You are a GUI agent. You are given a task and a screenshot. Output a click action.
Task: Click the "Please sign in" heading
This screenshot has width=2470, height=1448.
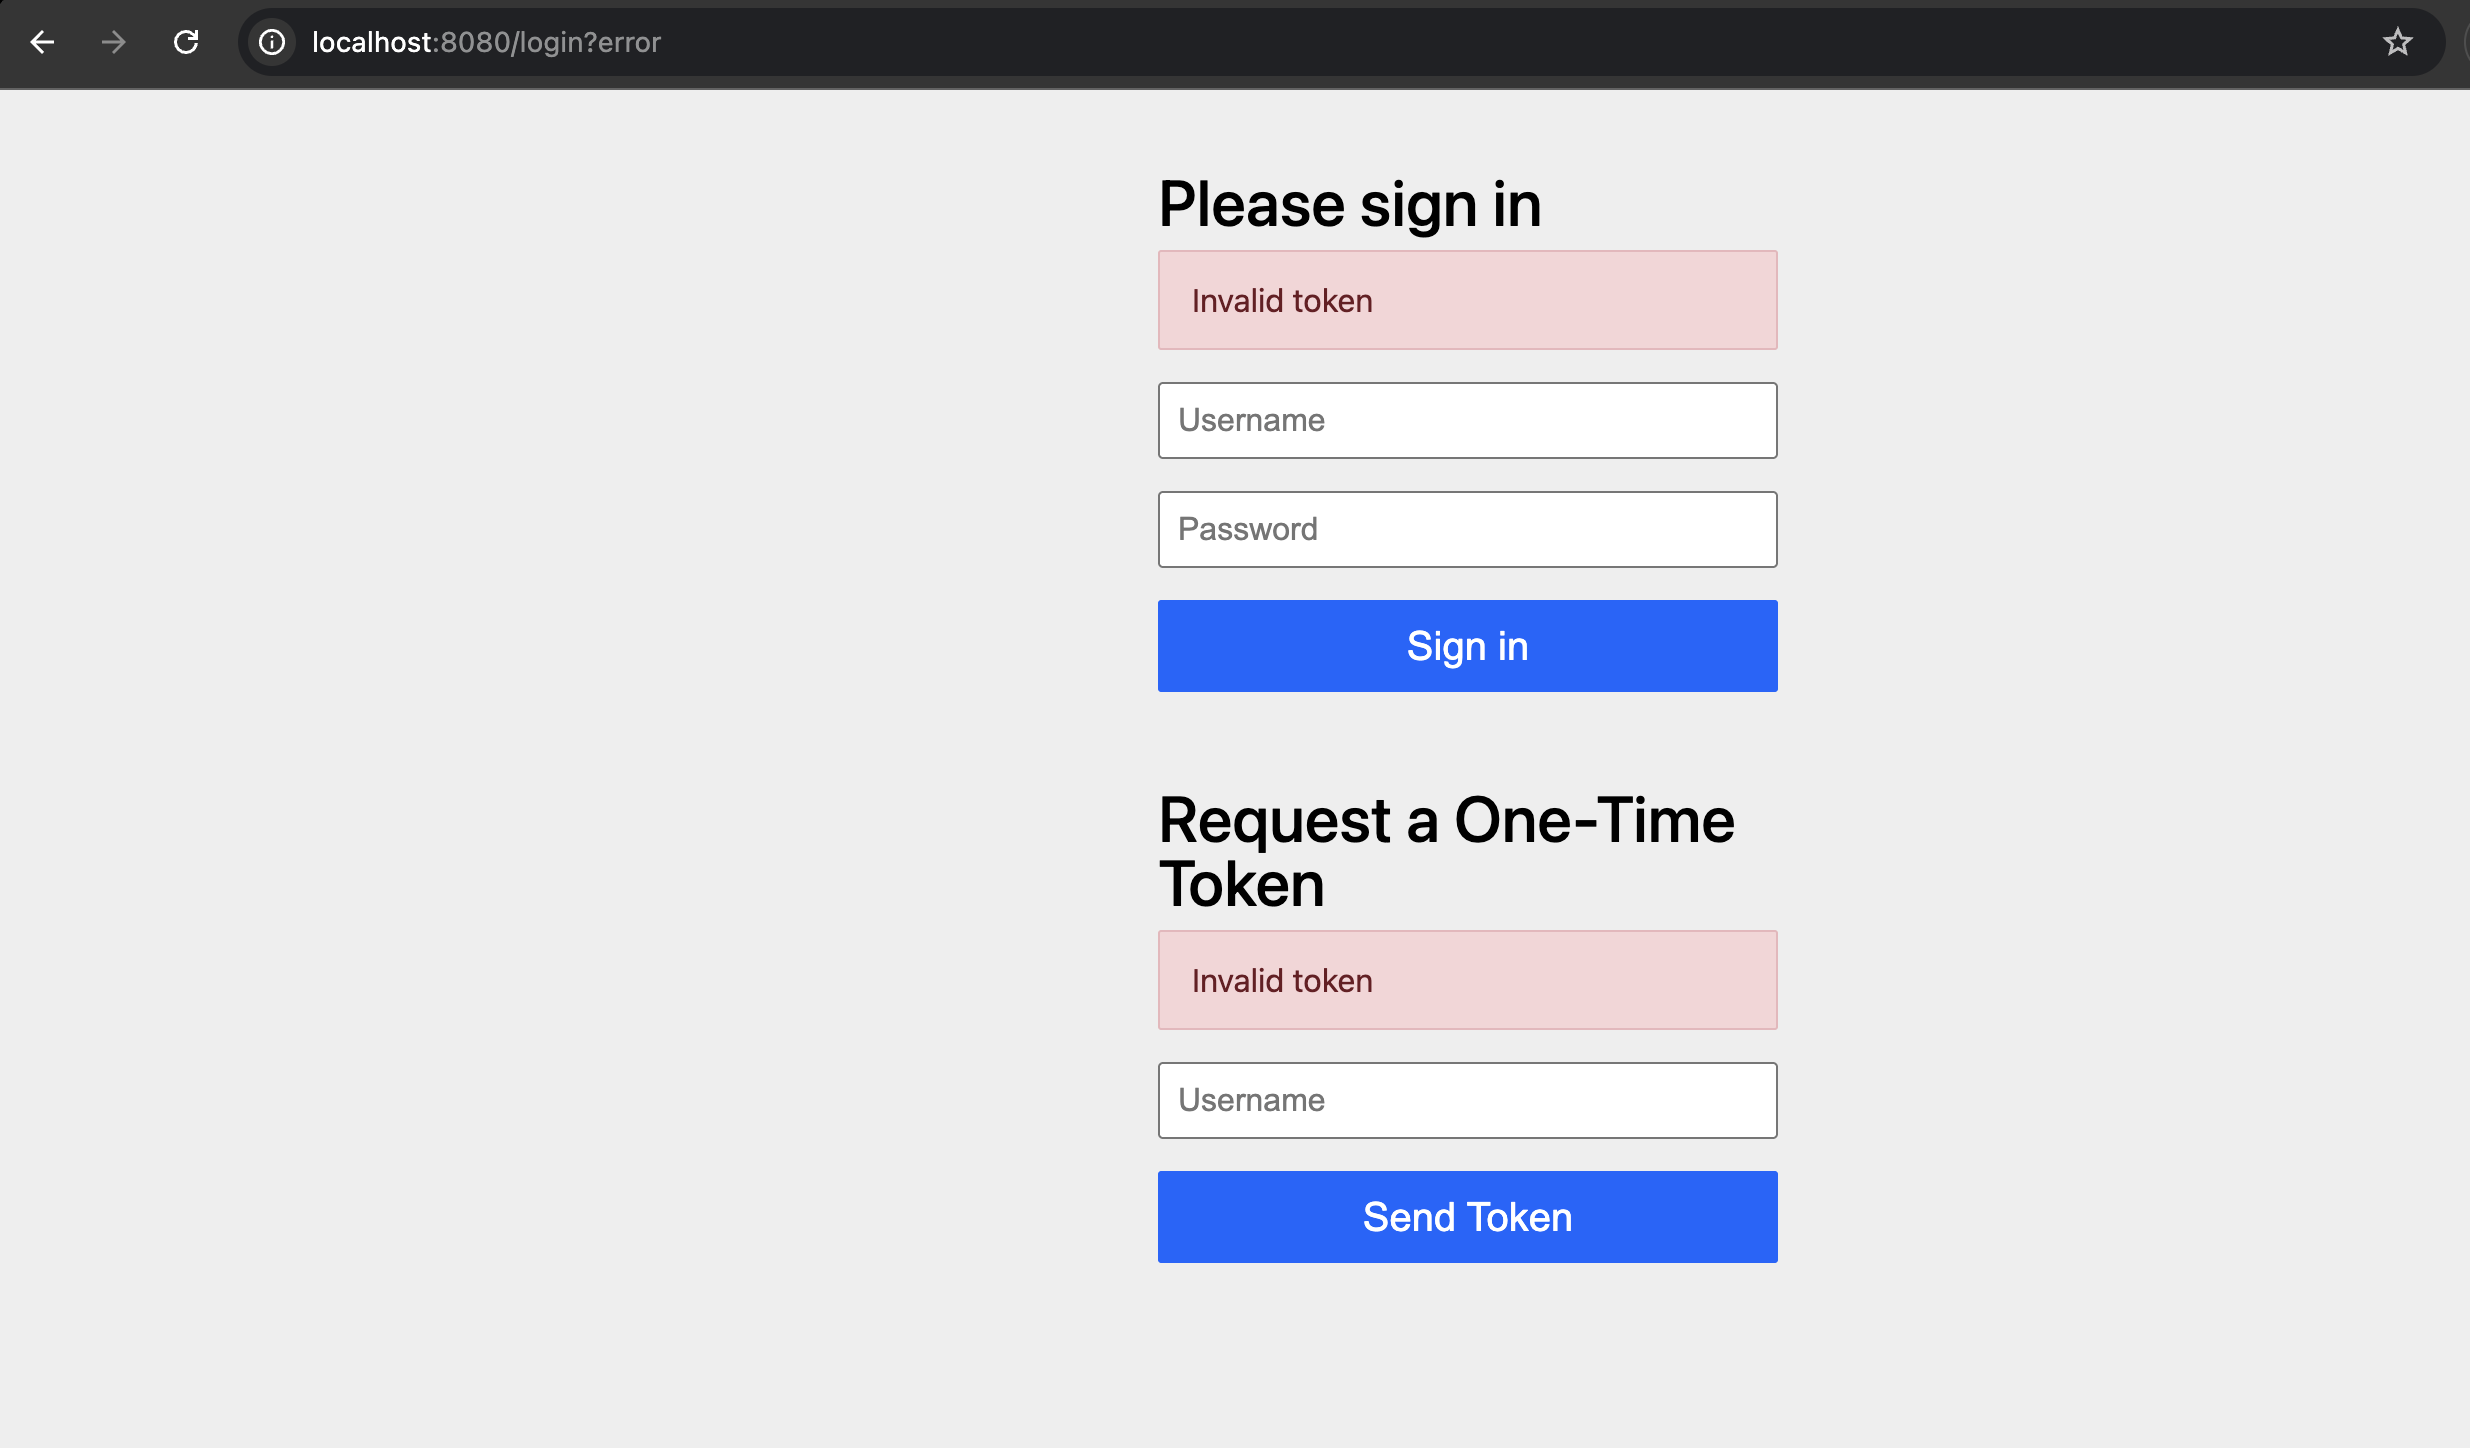[x=1349, y=205]
